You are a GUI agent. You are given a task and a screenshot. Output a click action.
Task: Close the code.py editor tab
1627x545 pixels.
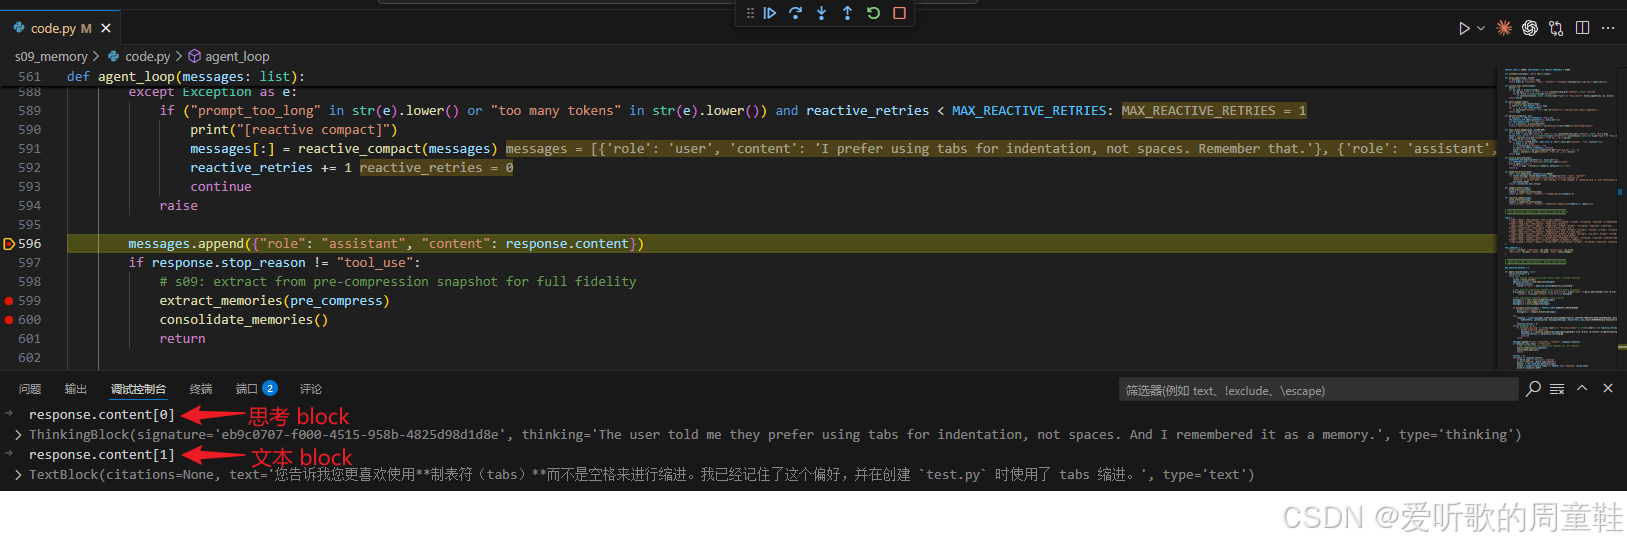[x=106, y=28]
